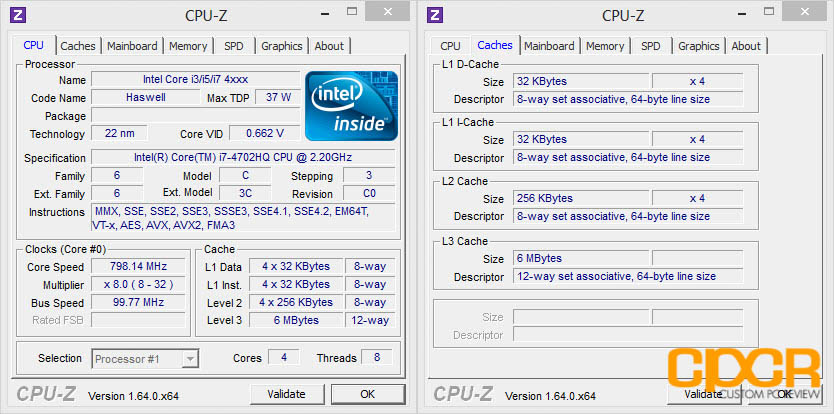Click the L1 Inst. value '4 x 32 KBytes'
Image resolution: width=834 pixels, height=414 pixels.
(x=296, y=284)
